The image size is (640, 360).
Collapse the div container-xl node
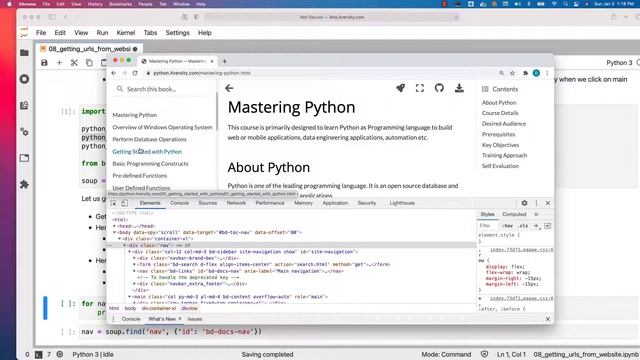[119, 239]
